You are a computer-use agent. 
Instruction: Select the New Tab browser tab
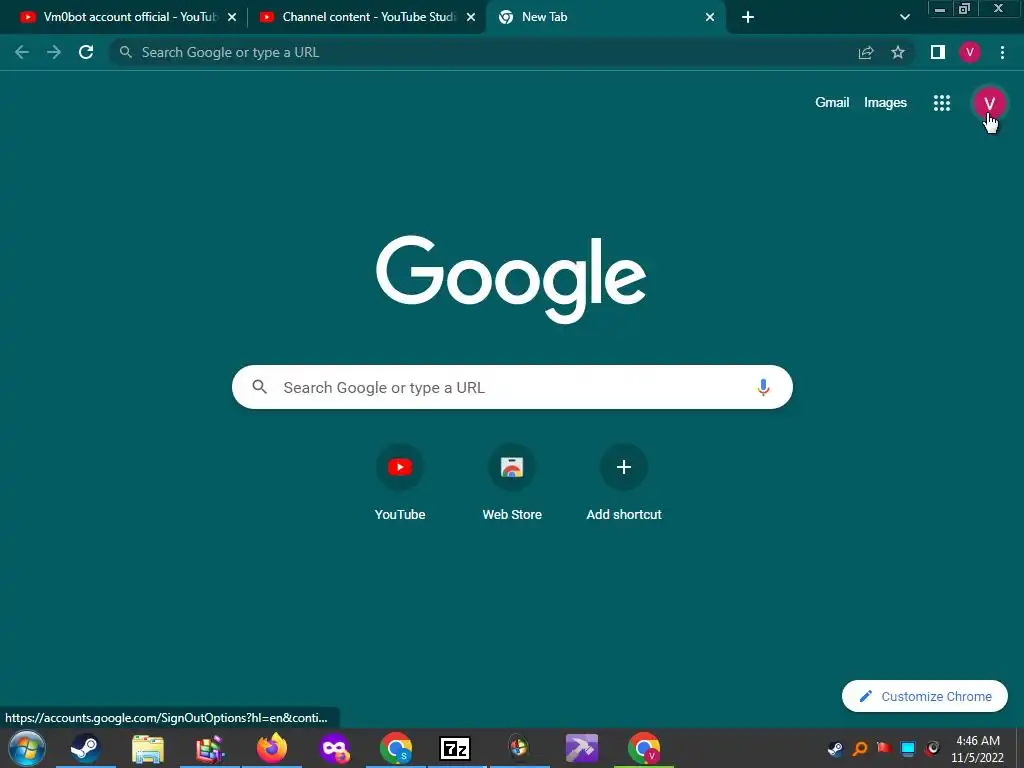tap(605, 17)
